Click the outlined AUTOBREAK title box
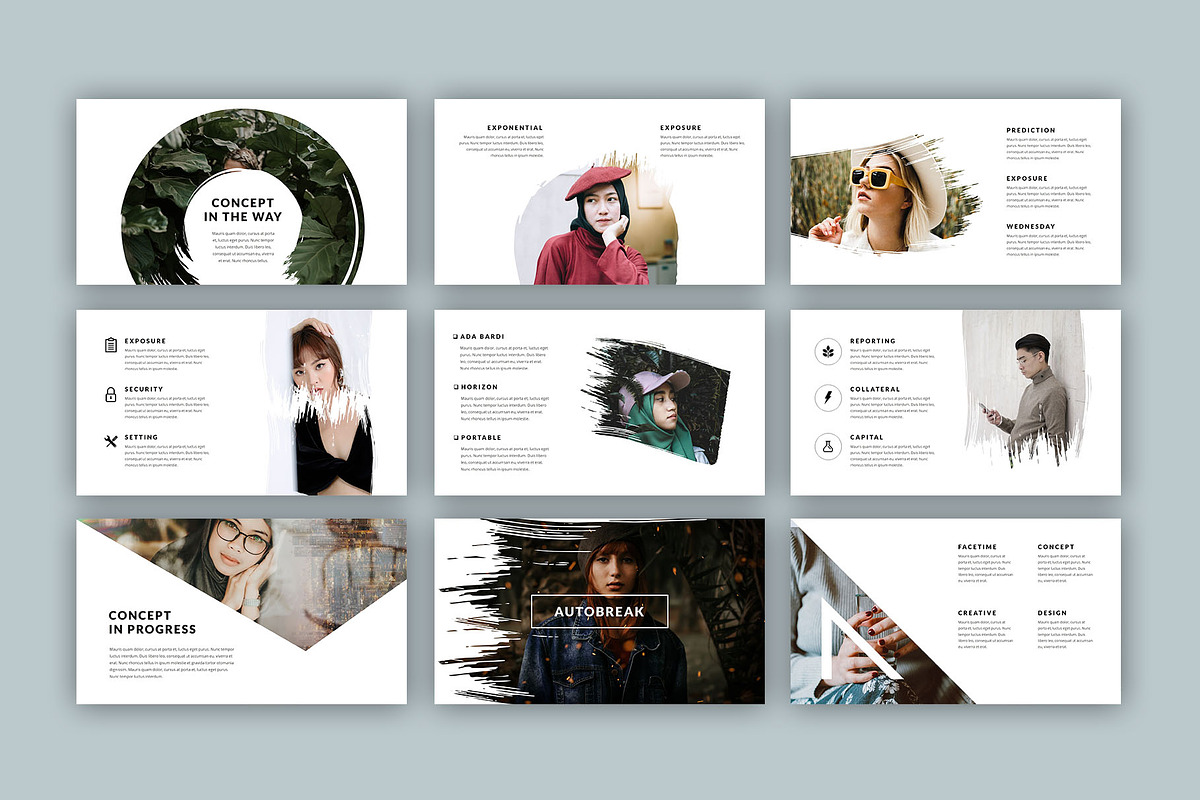Image resolution: width=1200 pixels, height=800 pixels. coord(599,611)
